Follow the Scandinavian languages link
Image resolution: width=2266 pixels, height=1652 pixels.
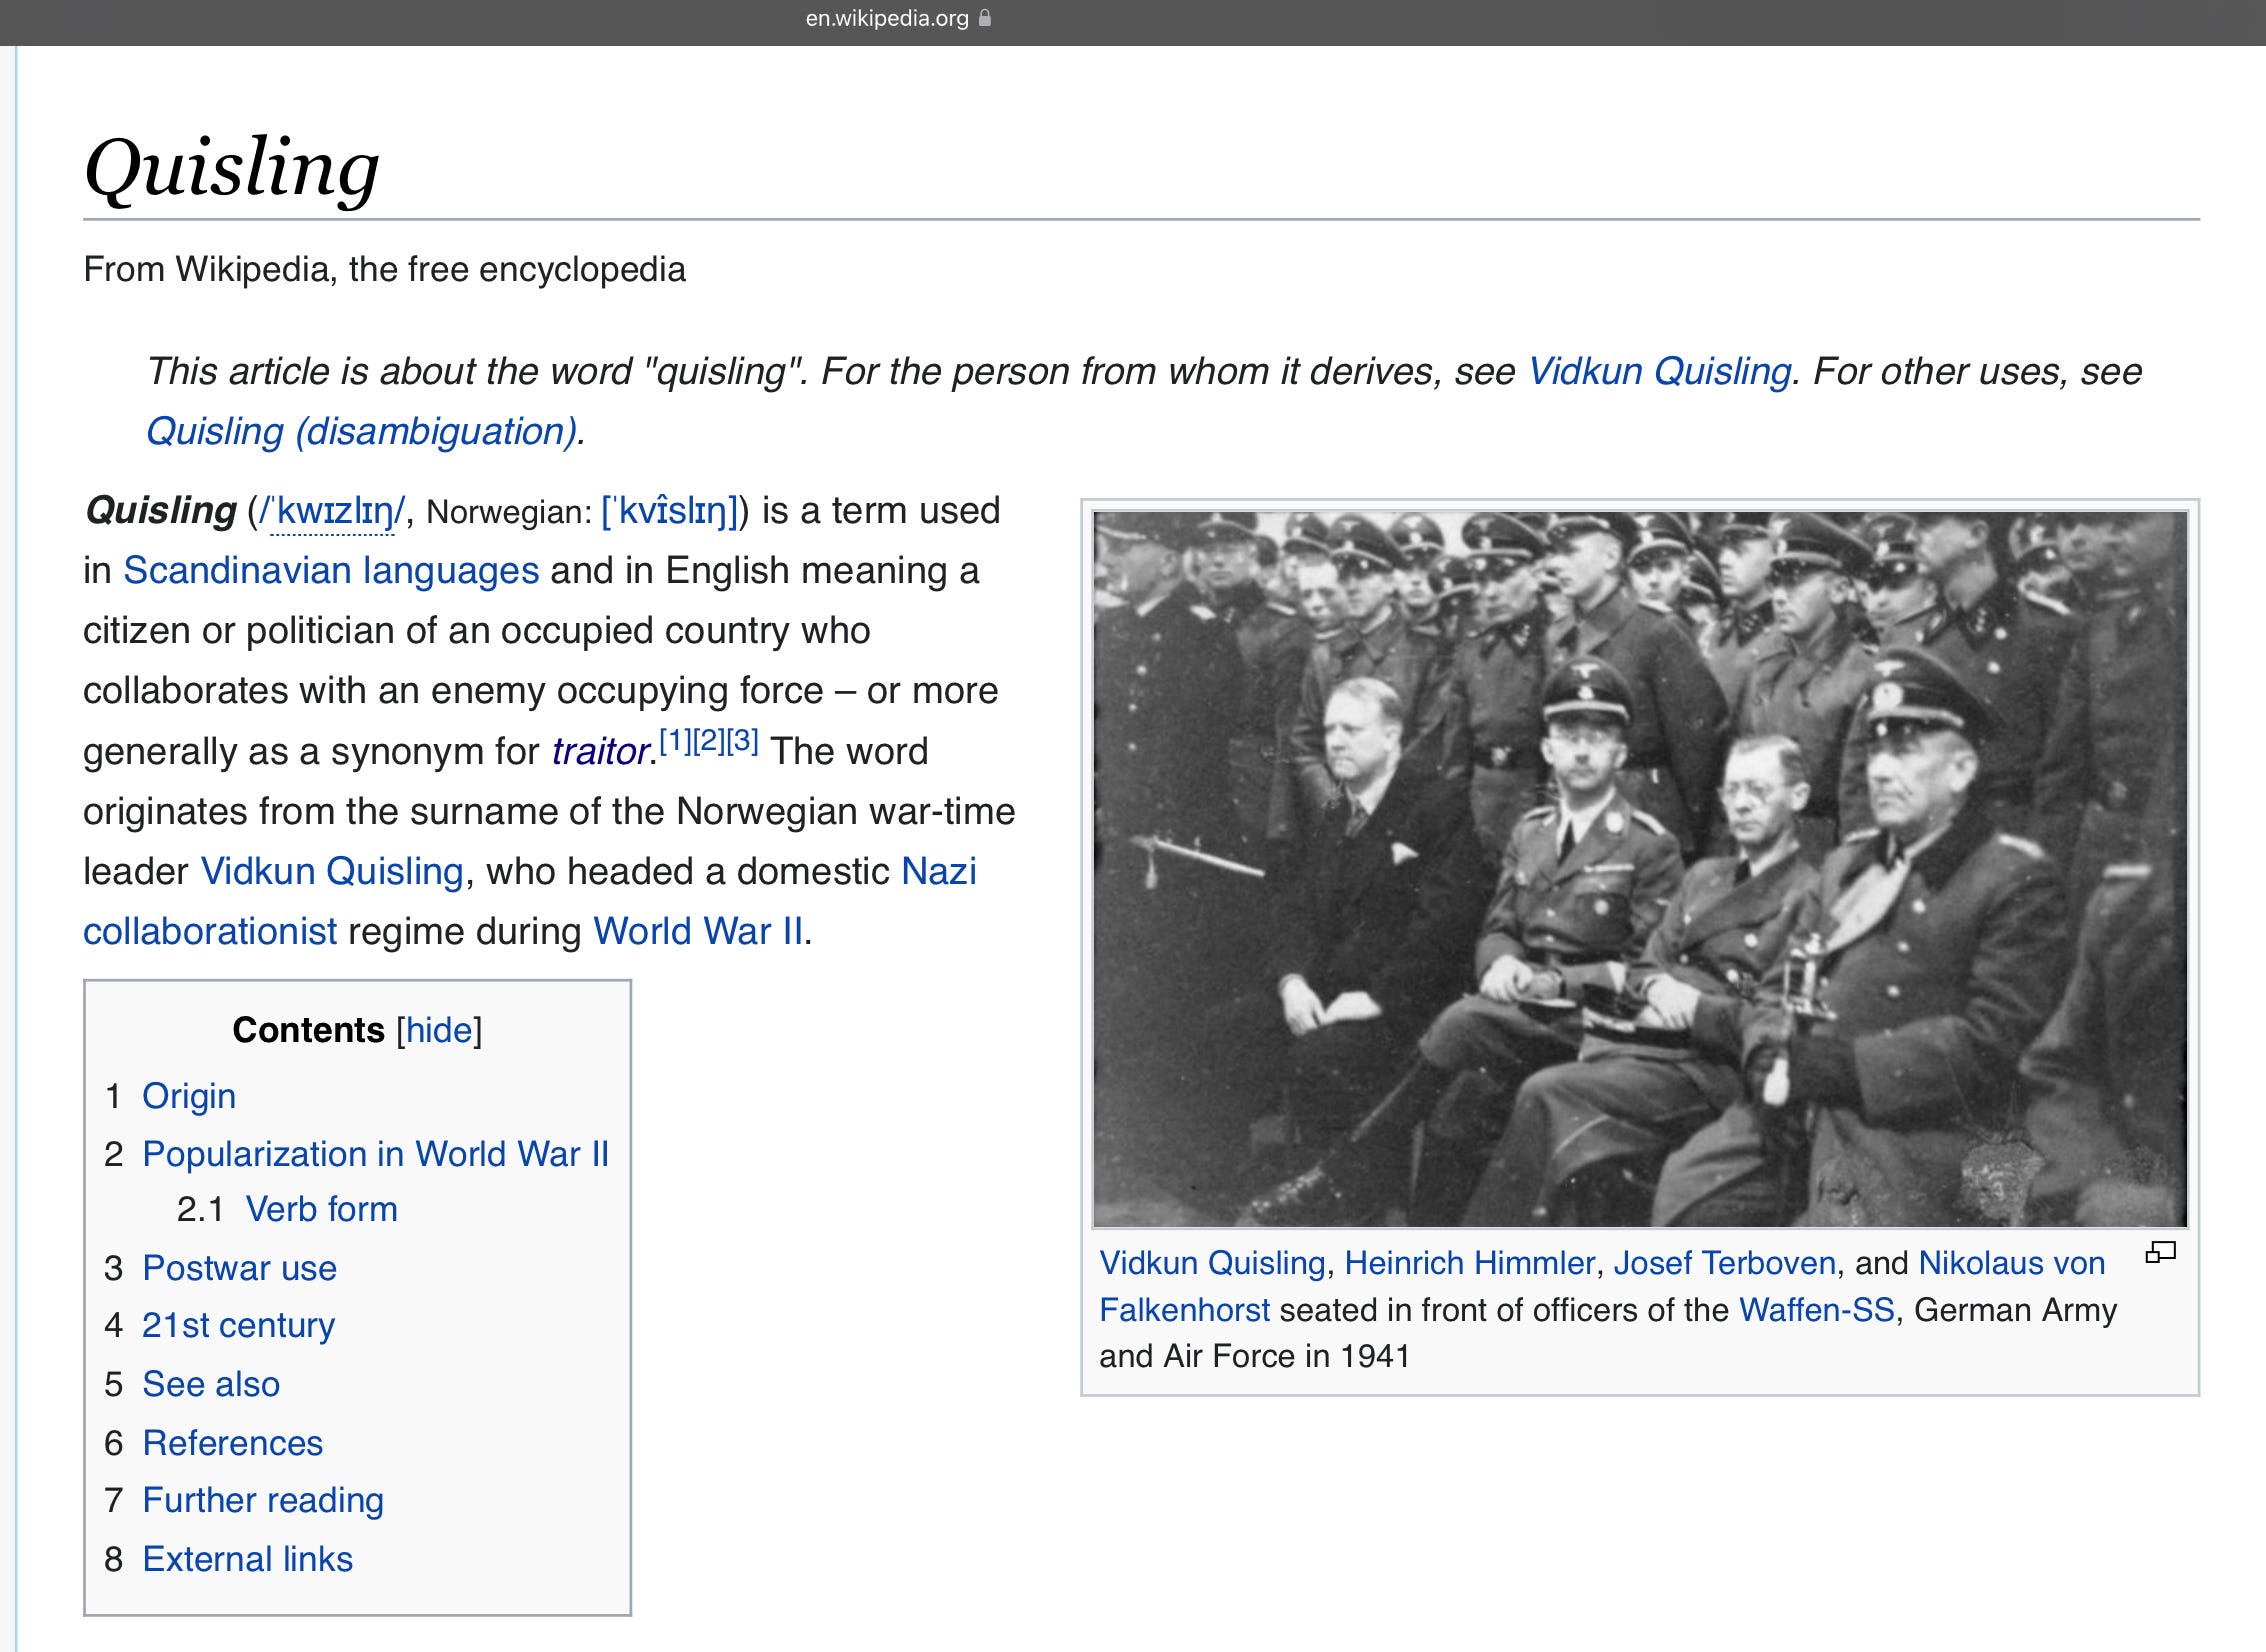coord(331,571)
